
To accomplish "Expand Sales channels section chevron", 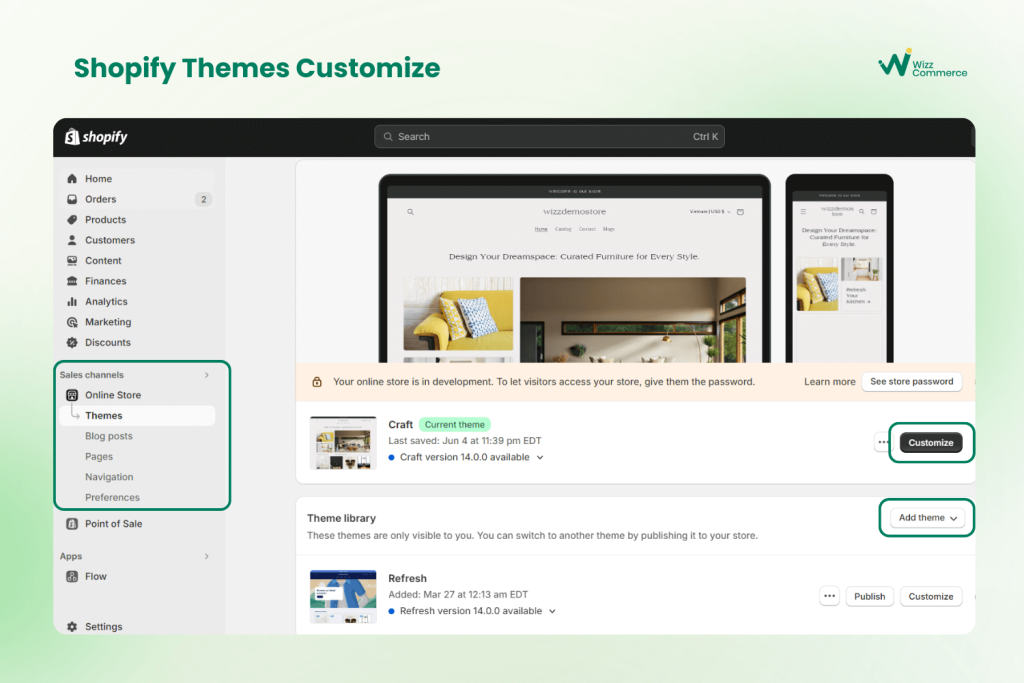I will tap(206, 375).
